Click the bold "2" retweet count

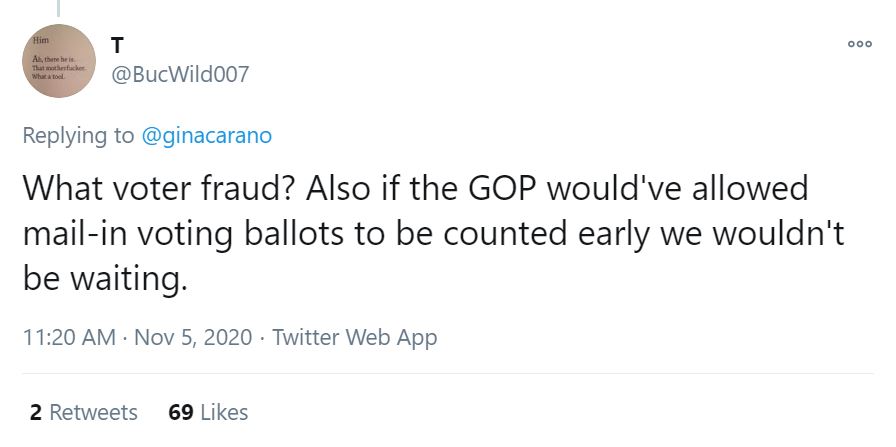[x=36, y=412]
